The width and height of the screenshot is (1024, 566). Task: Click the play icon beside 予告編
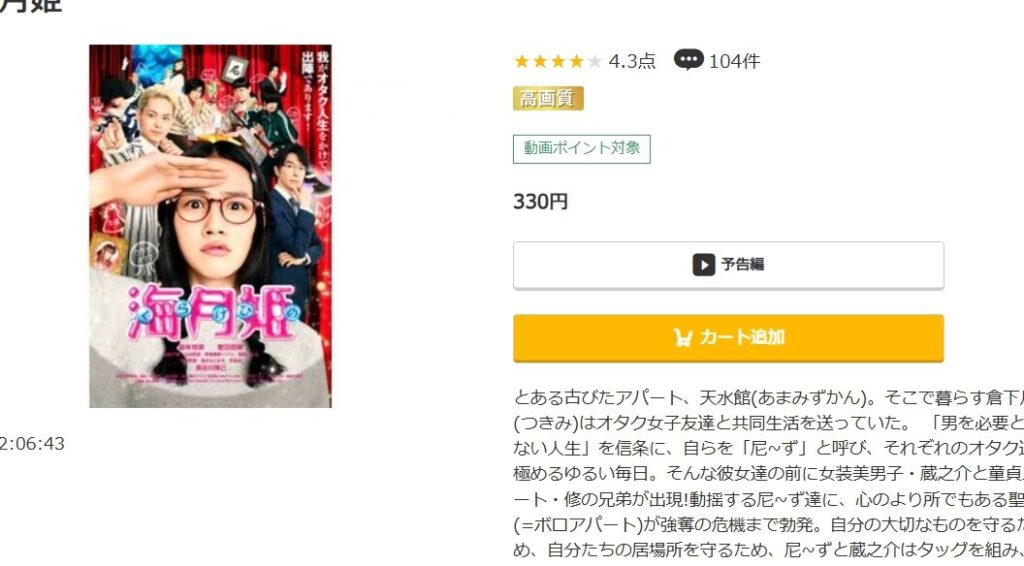703,265
